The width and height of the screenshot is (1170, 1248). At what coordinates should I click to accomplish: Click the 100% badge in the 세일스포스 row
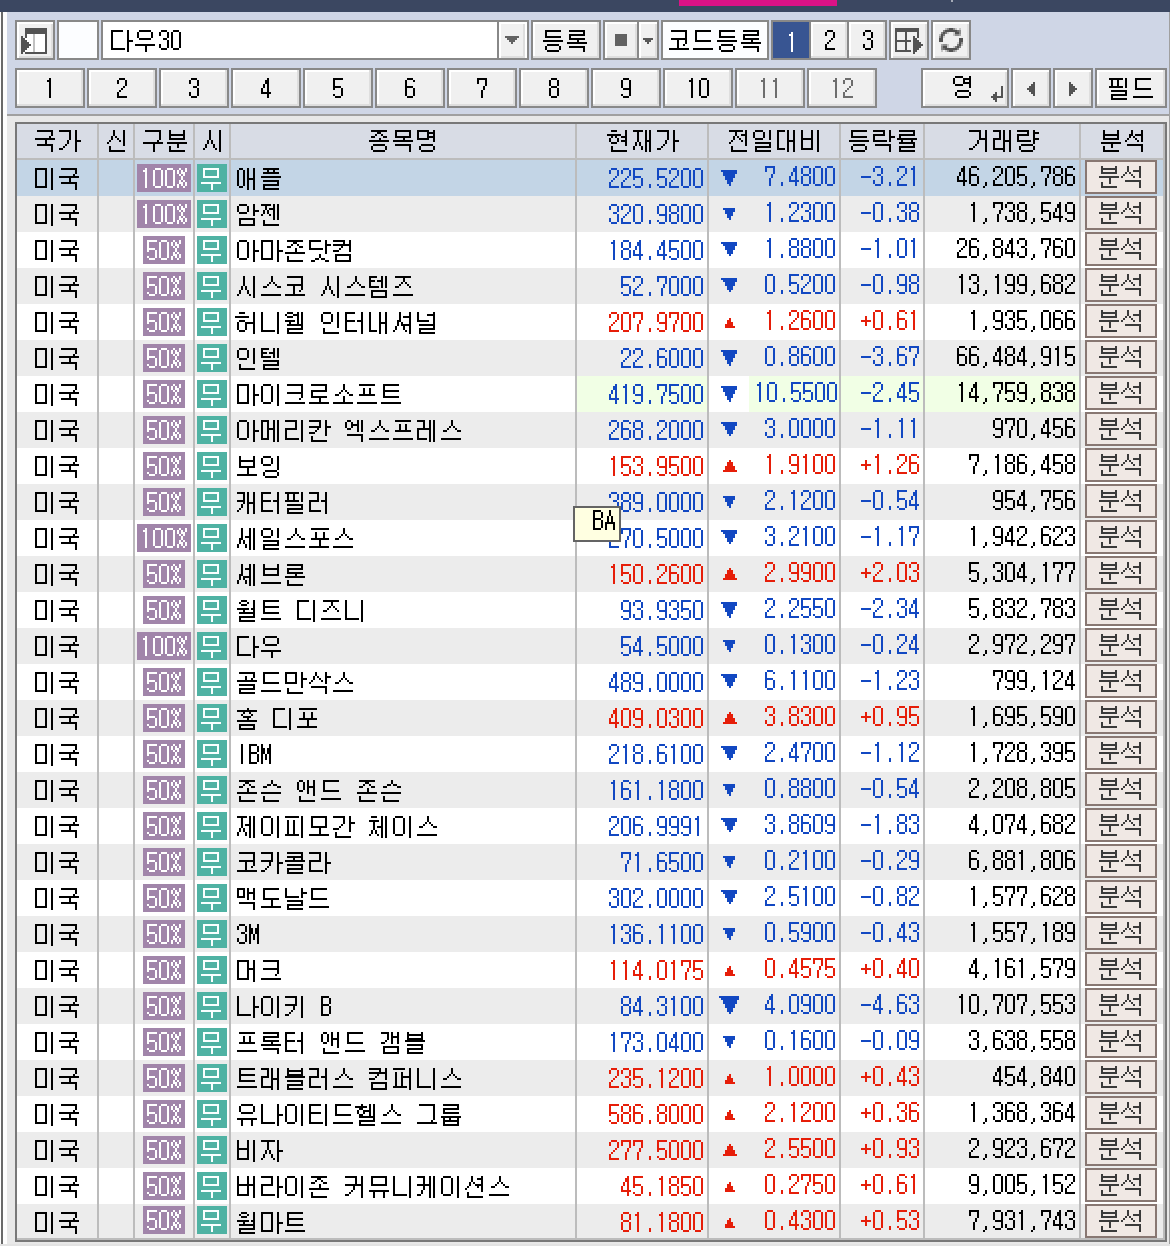[163, 538]
